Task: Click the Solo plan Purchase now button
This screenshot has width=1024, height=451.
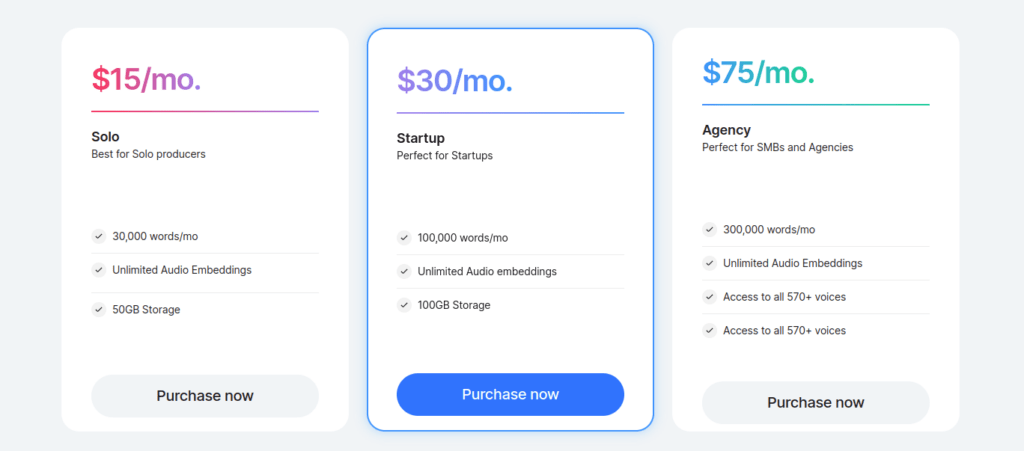Action: [x=204, y=396]
